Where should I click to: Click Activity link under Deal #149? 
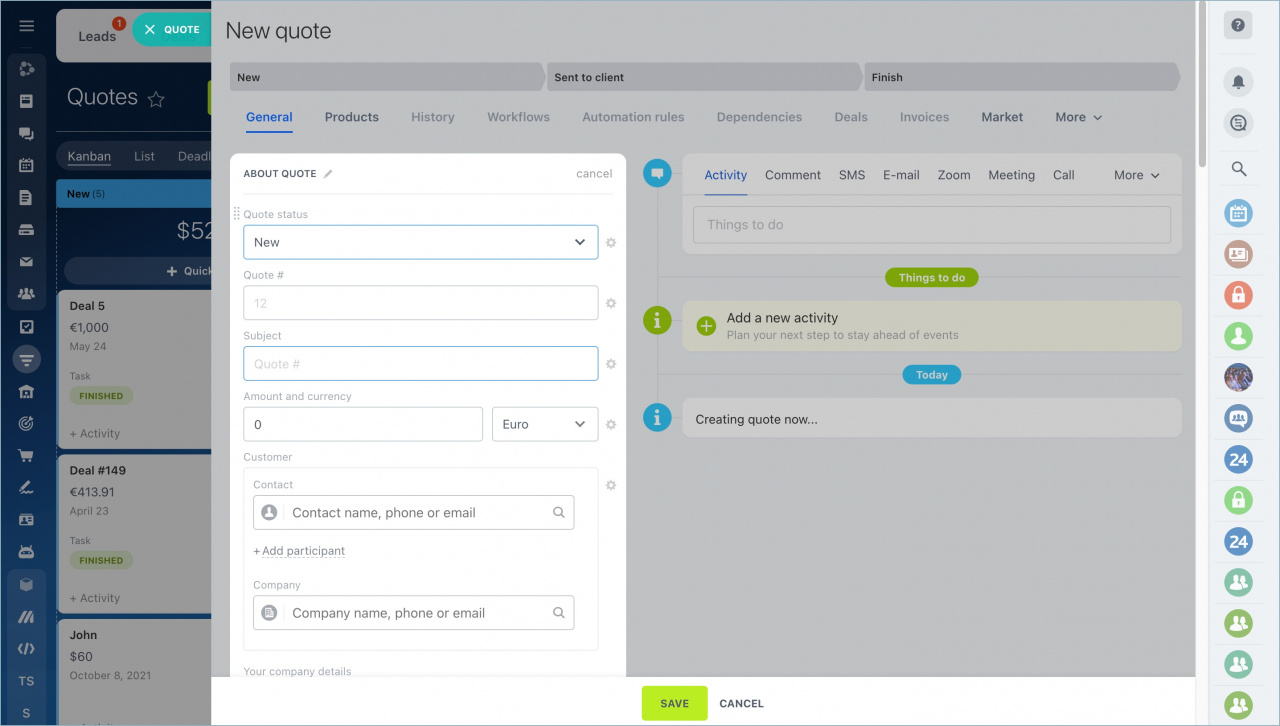(x=94, y=598)
